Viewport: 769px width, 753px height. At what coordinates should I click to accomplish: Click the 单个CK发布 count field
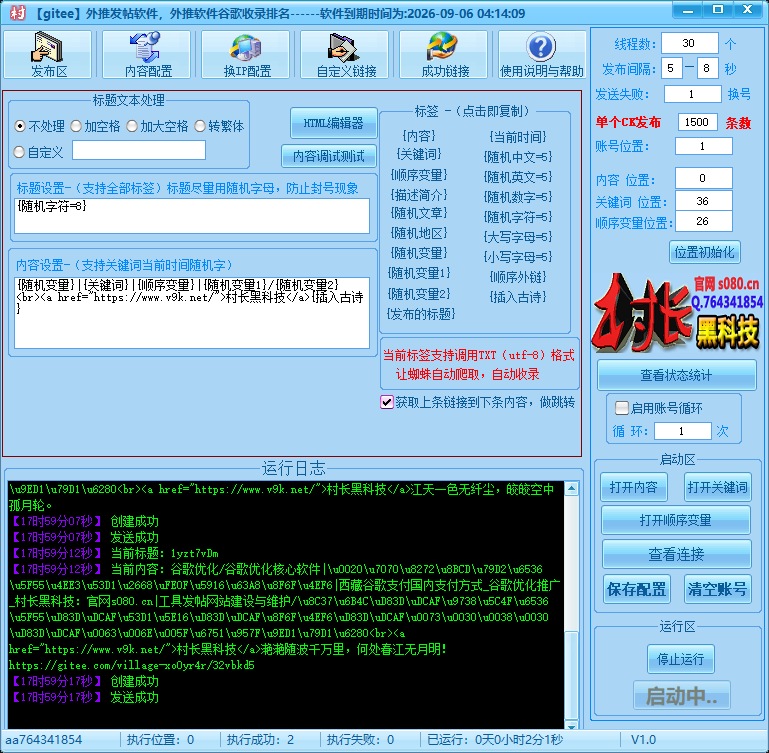click(697, 122)
